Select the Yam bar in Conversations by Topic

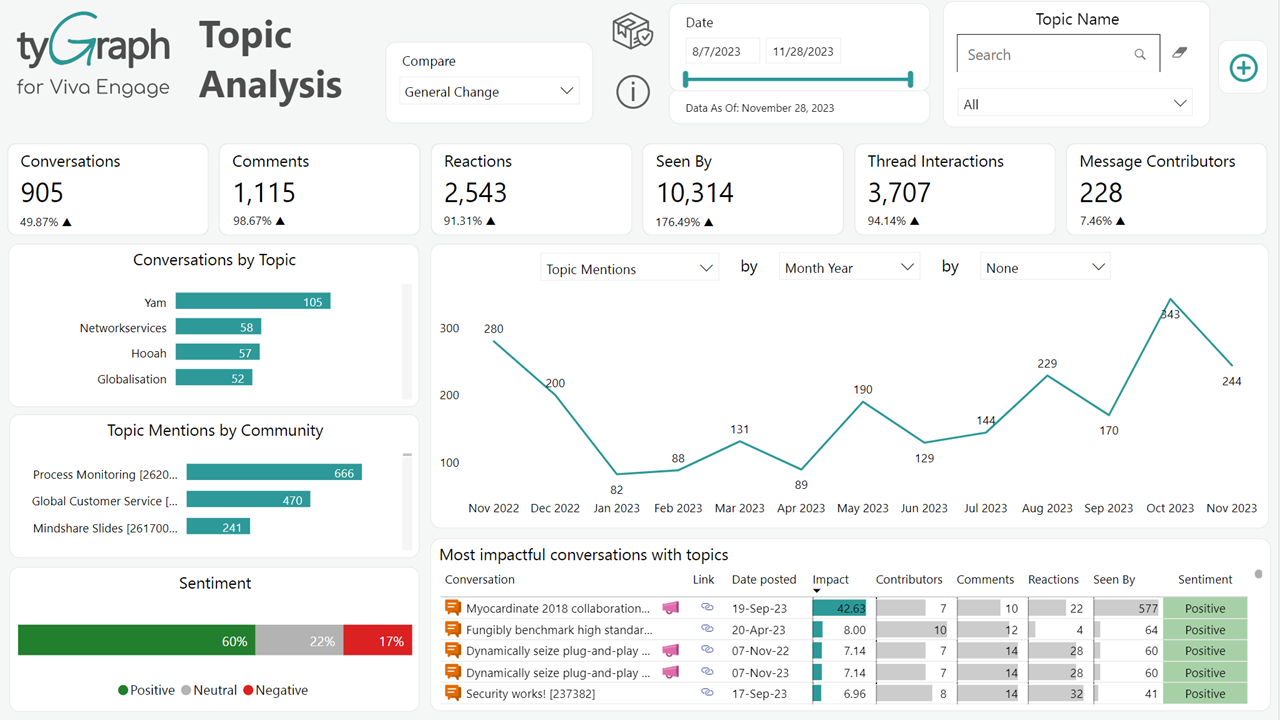pyautogui.click(x=252, y=301)
